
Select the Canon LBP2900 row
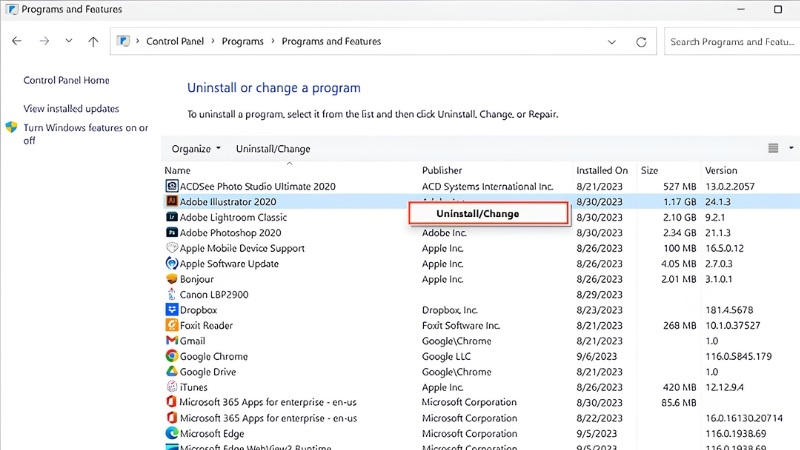[481, 294]
